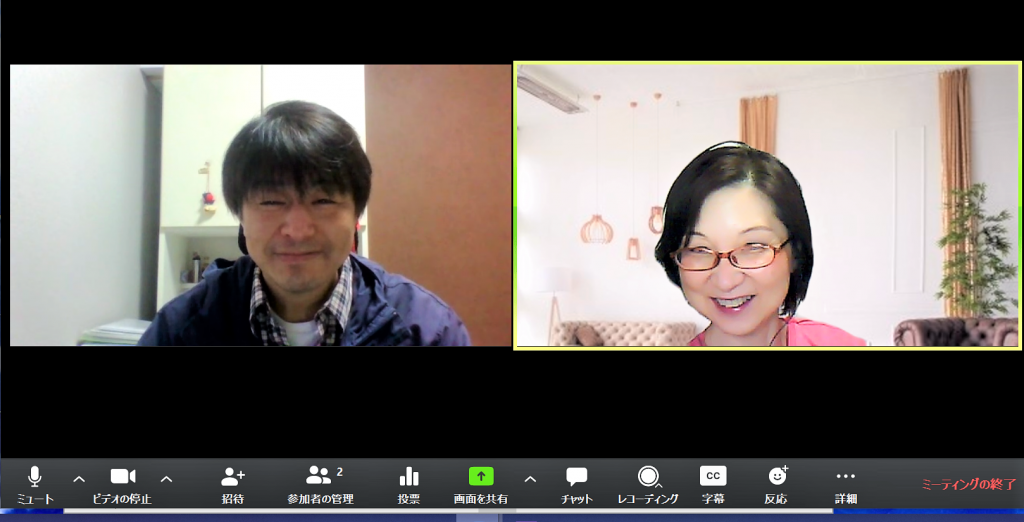Select the woman's highlighted video tile
The image size is (1024, 522).
point(768,206)
